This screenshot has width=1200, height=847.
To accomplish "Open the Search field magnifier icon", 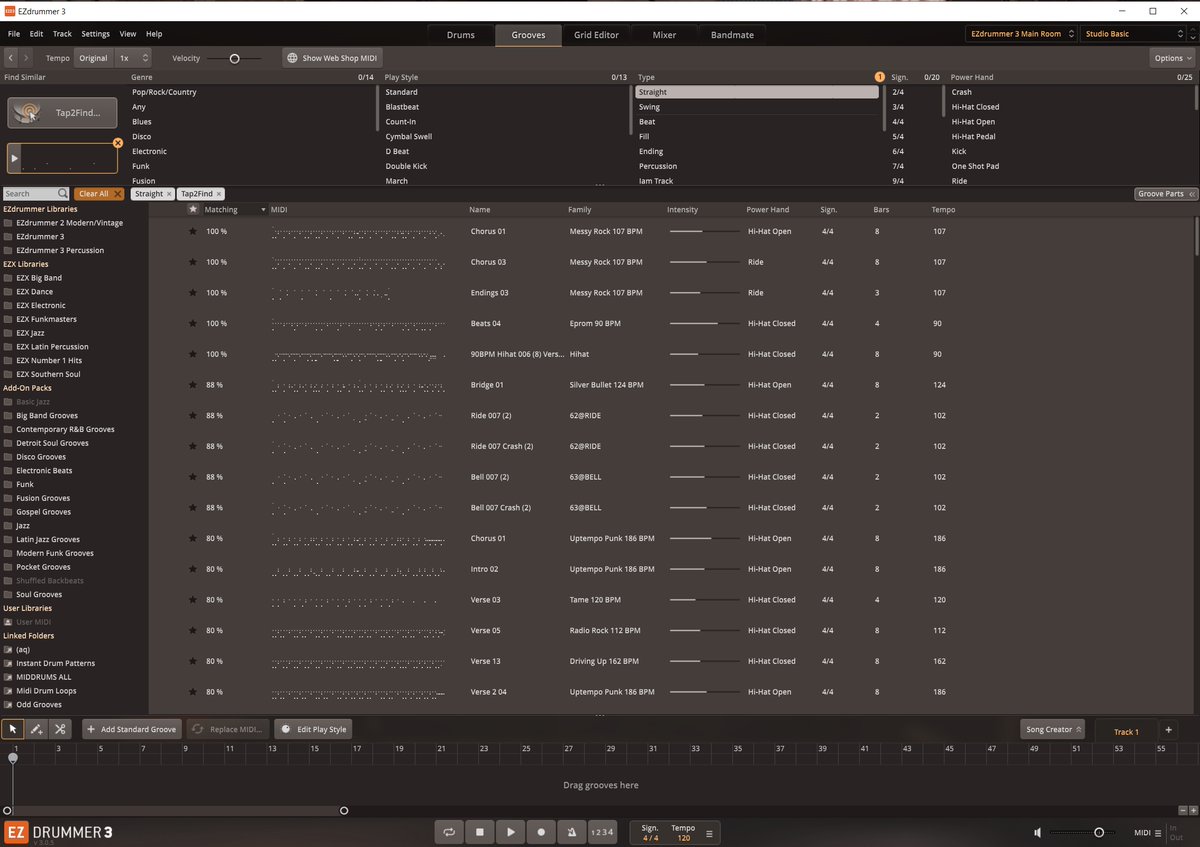I will [60, 193].
